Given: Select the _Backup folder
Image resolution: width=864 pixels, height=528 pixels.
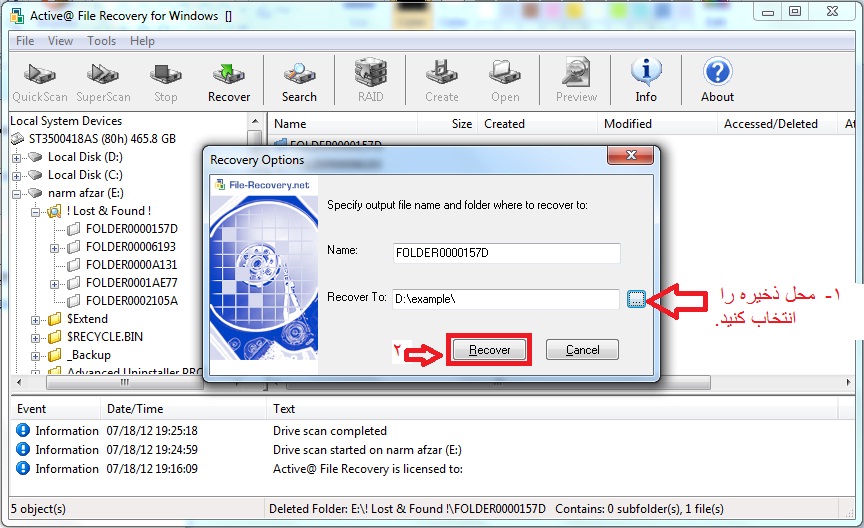Looking at the screenshot, I should [89, 355].
